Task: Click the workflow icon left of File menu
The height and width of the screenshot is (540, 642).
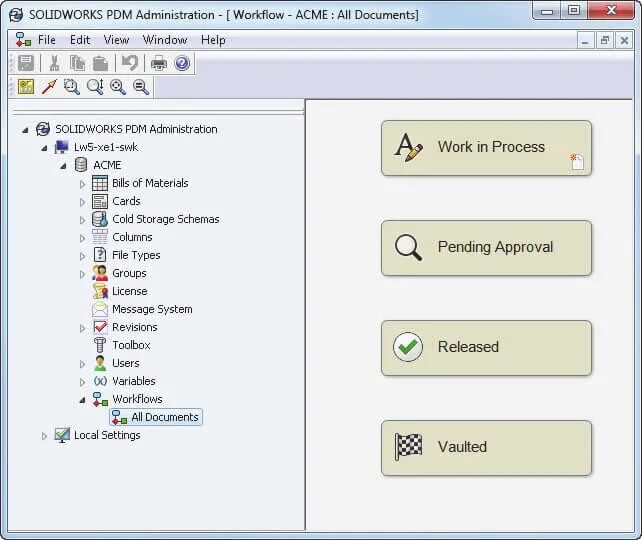Action: tap(23, 40)
